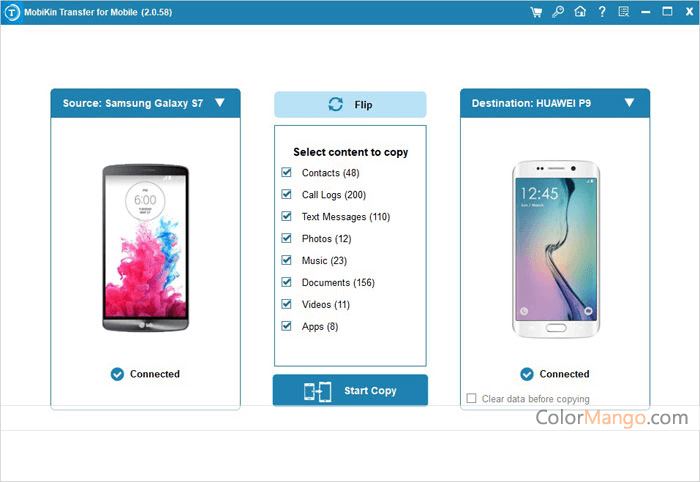Click the MobiKin app logo icon
Screen dimensions: 700x482
click(x=12, y=12)
